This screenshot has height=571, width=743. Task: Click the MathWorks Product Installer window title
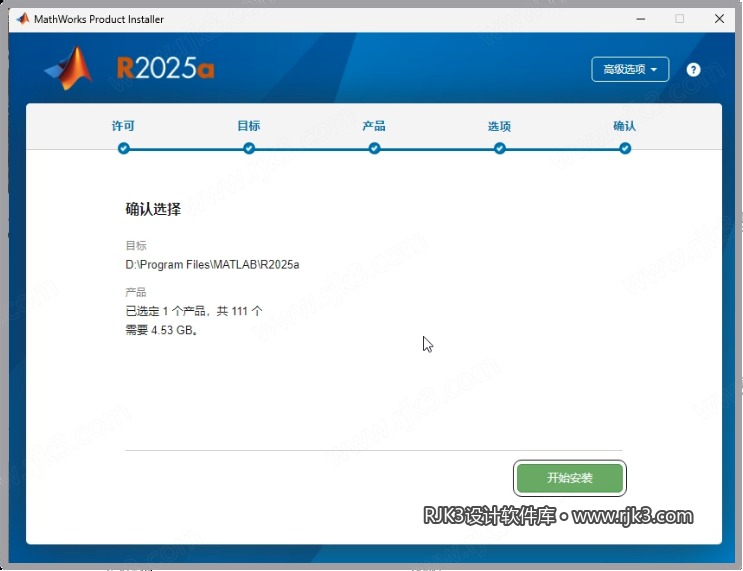click(99, 19)
